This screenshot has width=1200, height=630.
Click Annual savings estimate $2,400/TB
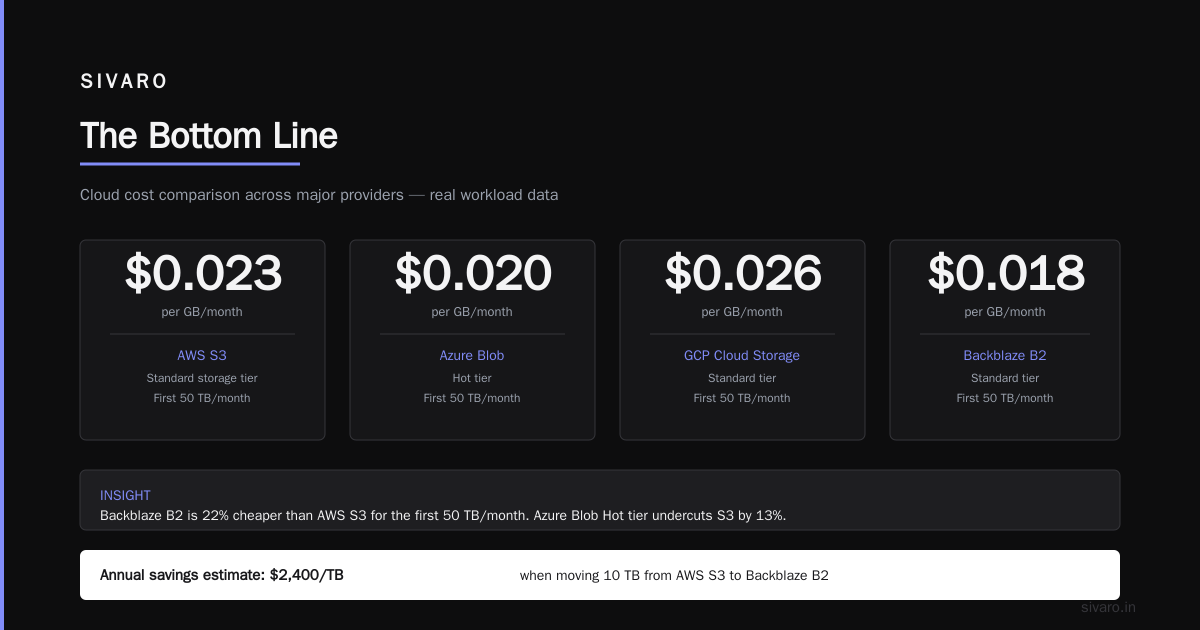coord(222,575)
